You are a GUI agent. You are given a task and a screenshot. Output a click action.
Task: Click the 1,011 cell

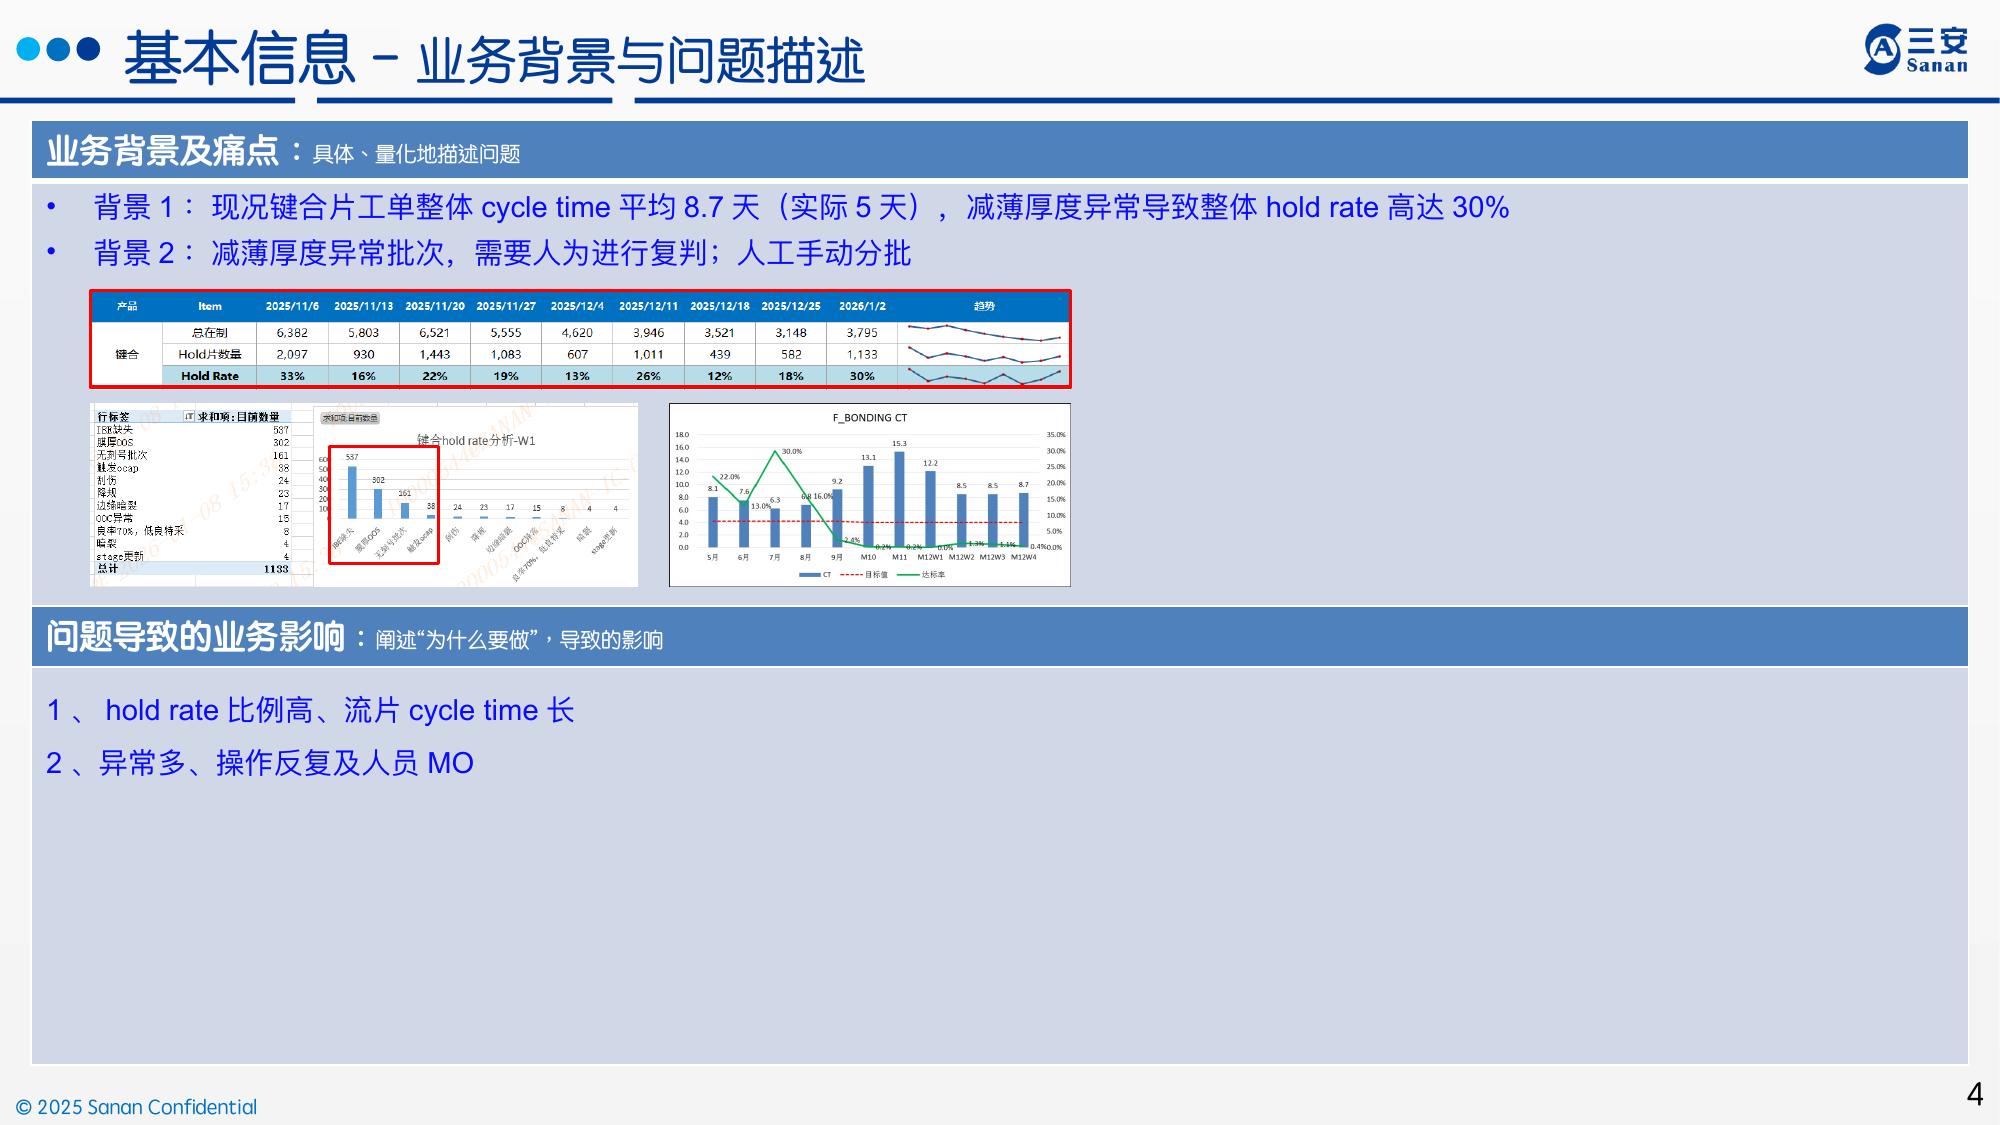648,354
